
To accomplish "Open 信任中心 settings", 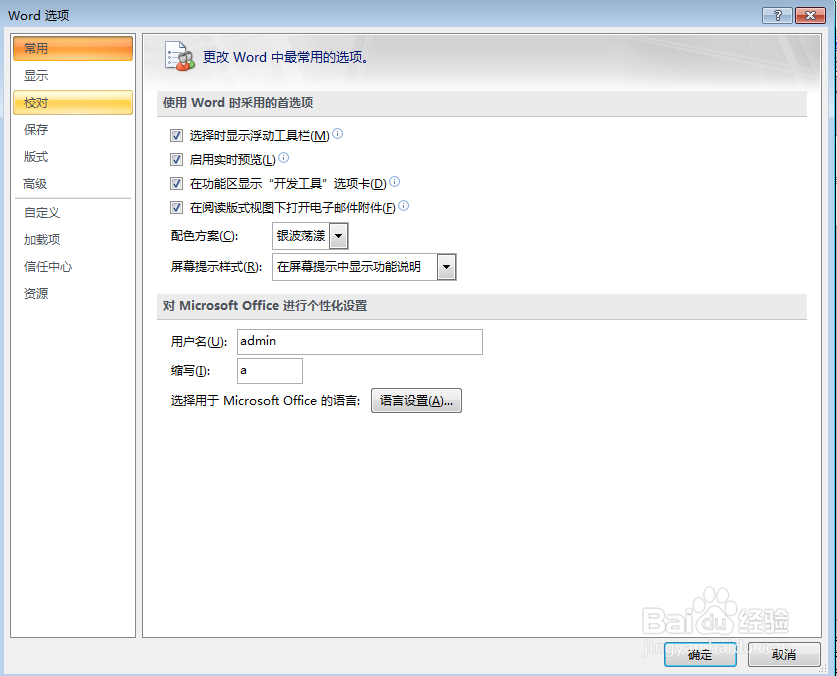I will tap(73, 266).
